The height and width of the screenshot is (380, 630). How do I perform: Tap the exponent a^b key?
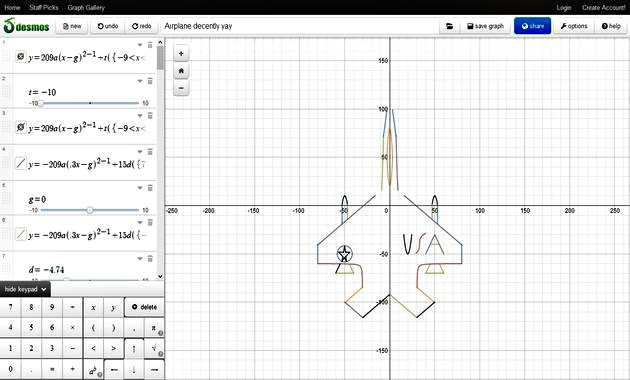tap(93, 370)
